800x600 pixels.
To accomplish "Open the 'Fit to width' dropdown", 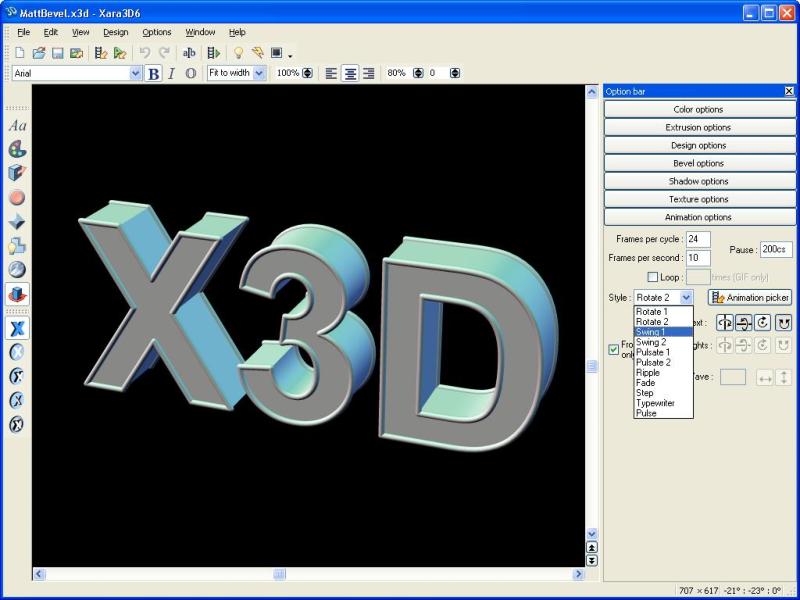I will [x=259, y=73].
